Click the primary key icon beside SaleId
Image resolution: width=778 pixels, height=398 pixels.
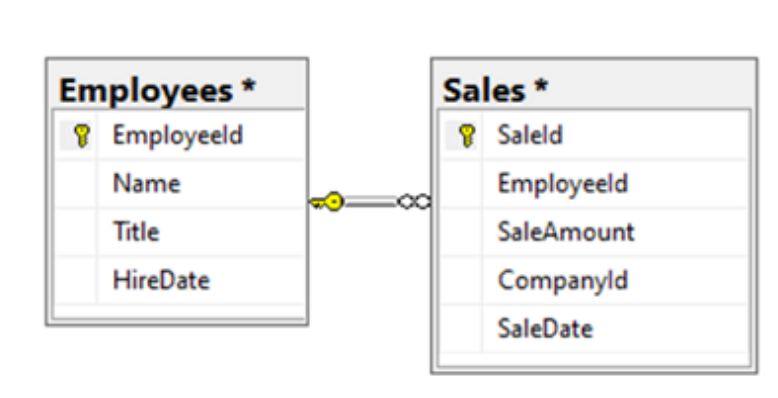click(466, 135)
